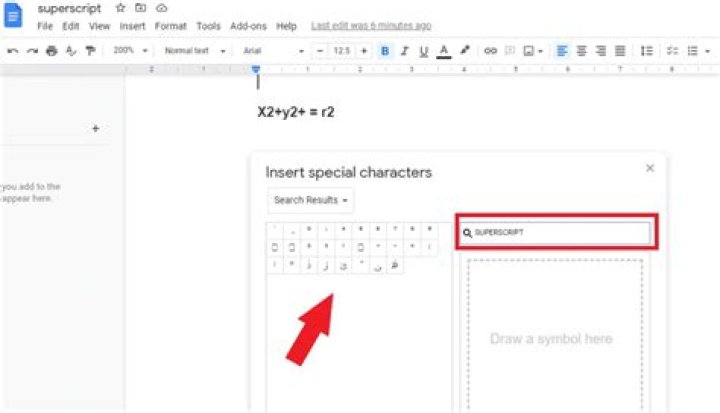Toggle underline formatting
The height and width of the screenshot is (413, 720).
(423, 51)
